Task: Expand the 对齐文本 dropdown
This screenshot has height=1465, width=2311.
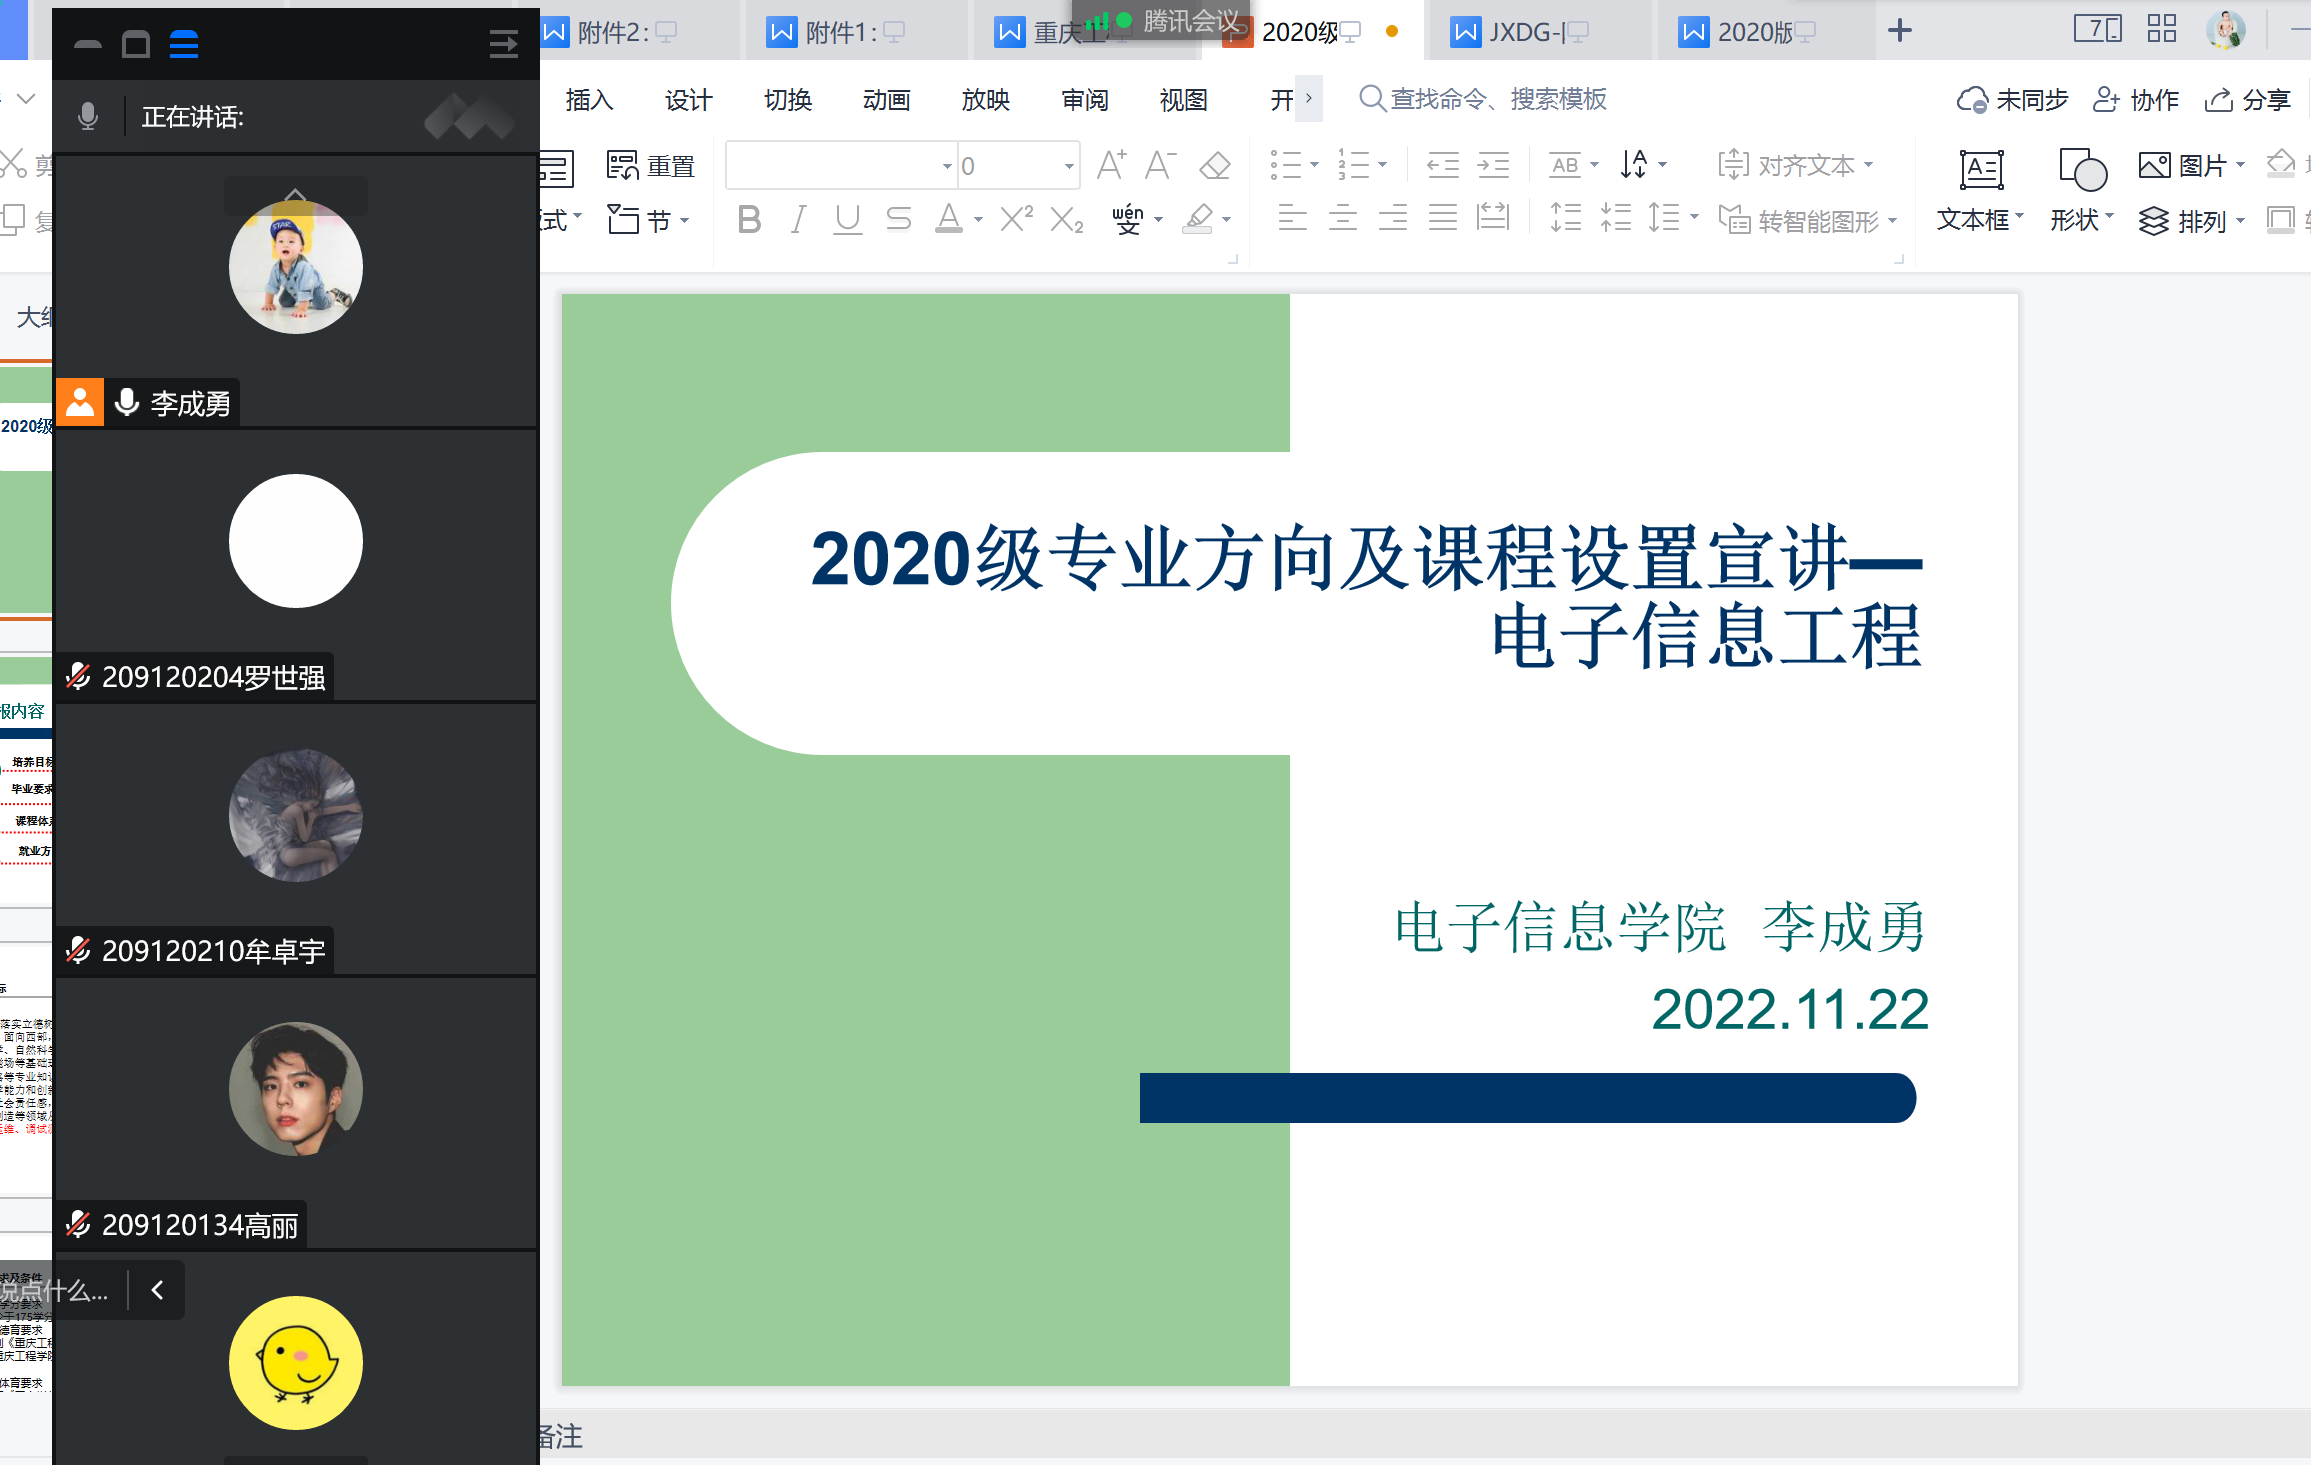Action: [x=1869, y=165]
